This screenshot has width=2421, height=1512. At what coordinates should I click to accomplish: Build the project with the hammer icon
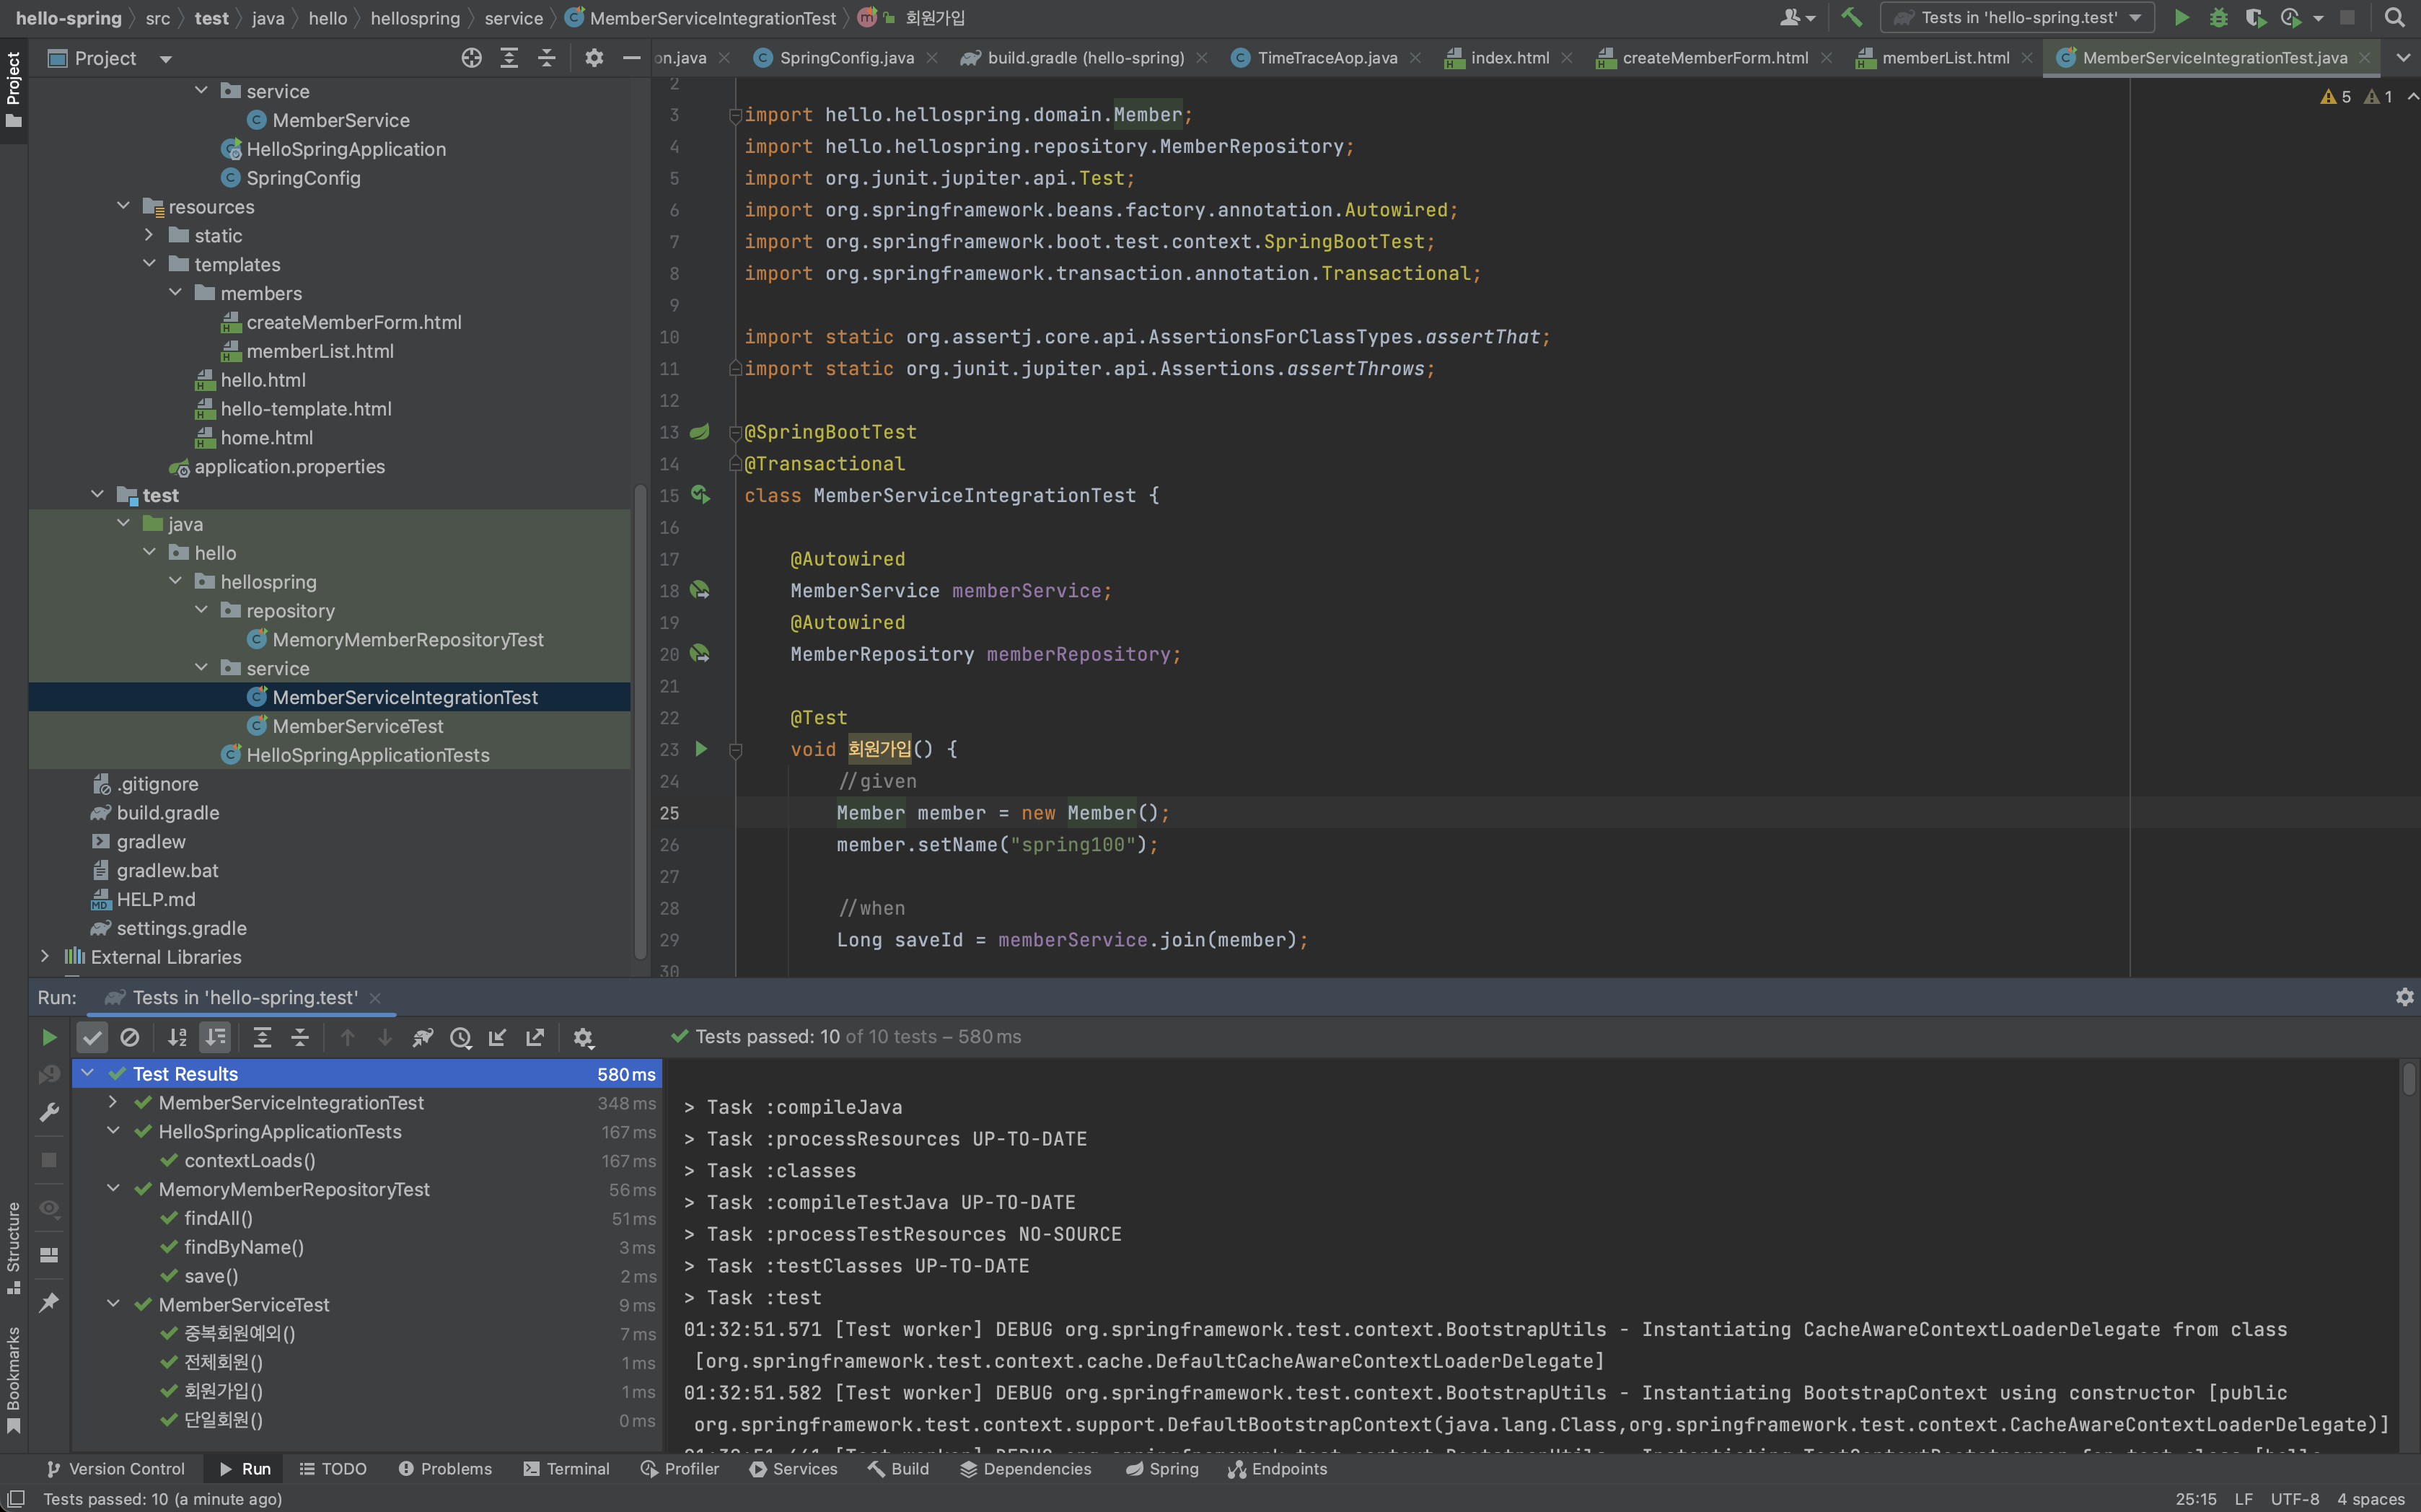pyautogui.click(x=1852, y=17)
